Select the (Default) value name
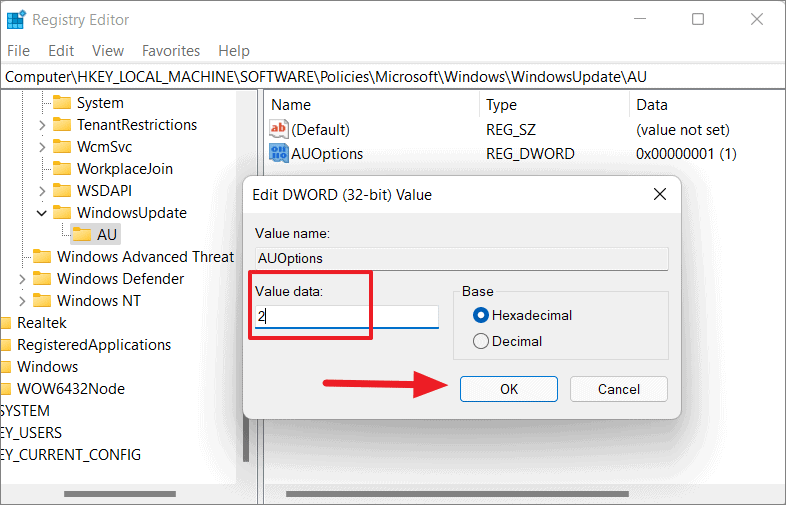The width and height of the screenshot is (786, 505). coord(320,130)
